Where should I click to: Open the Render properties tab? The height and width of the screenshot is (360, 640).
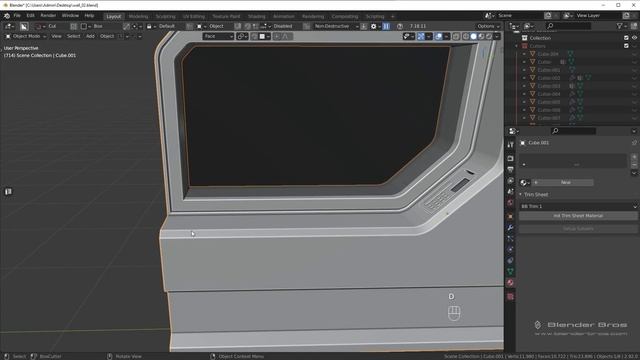510,158
